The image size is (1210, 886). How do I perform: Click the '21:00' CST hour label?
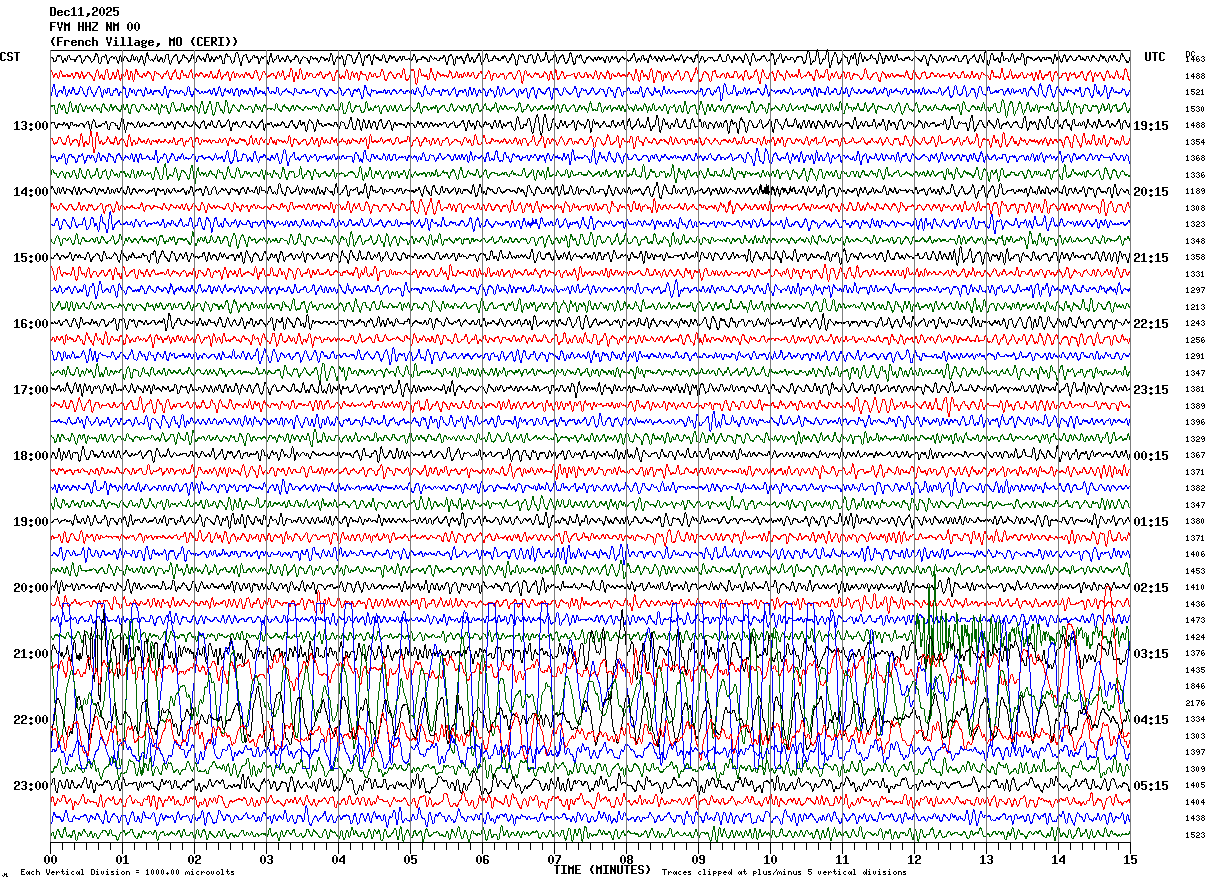click(x=31, y=654)
